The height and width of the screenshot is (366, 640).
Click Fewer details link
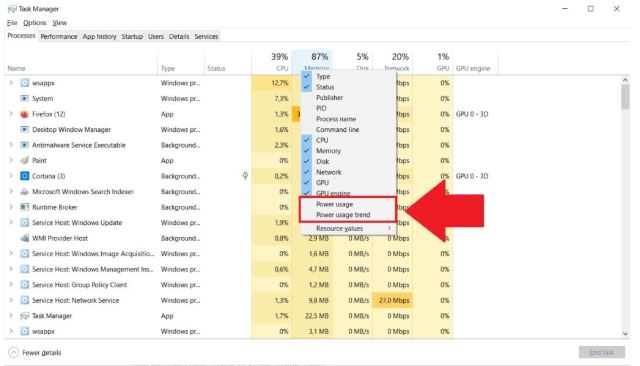[x=42, y=353]
